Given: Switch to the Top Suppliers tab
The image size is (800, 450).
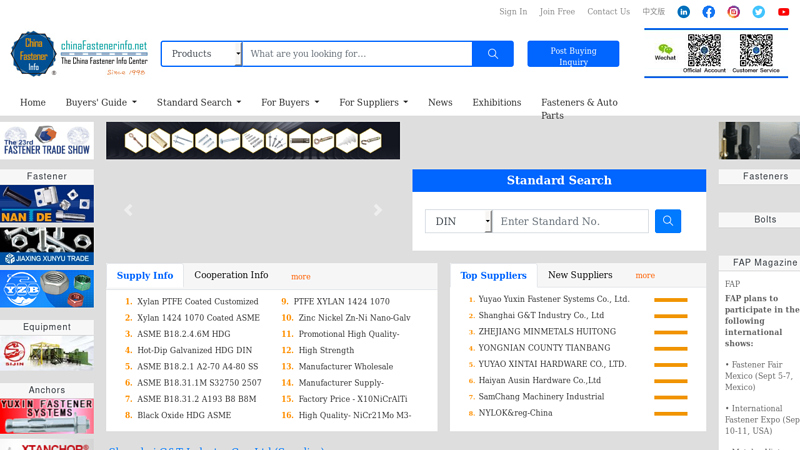Looking at the screenshot, I should (493, 276).
